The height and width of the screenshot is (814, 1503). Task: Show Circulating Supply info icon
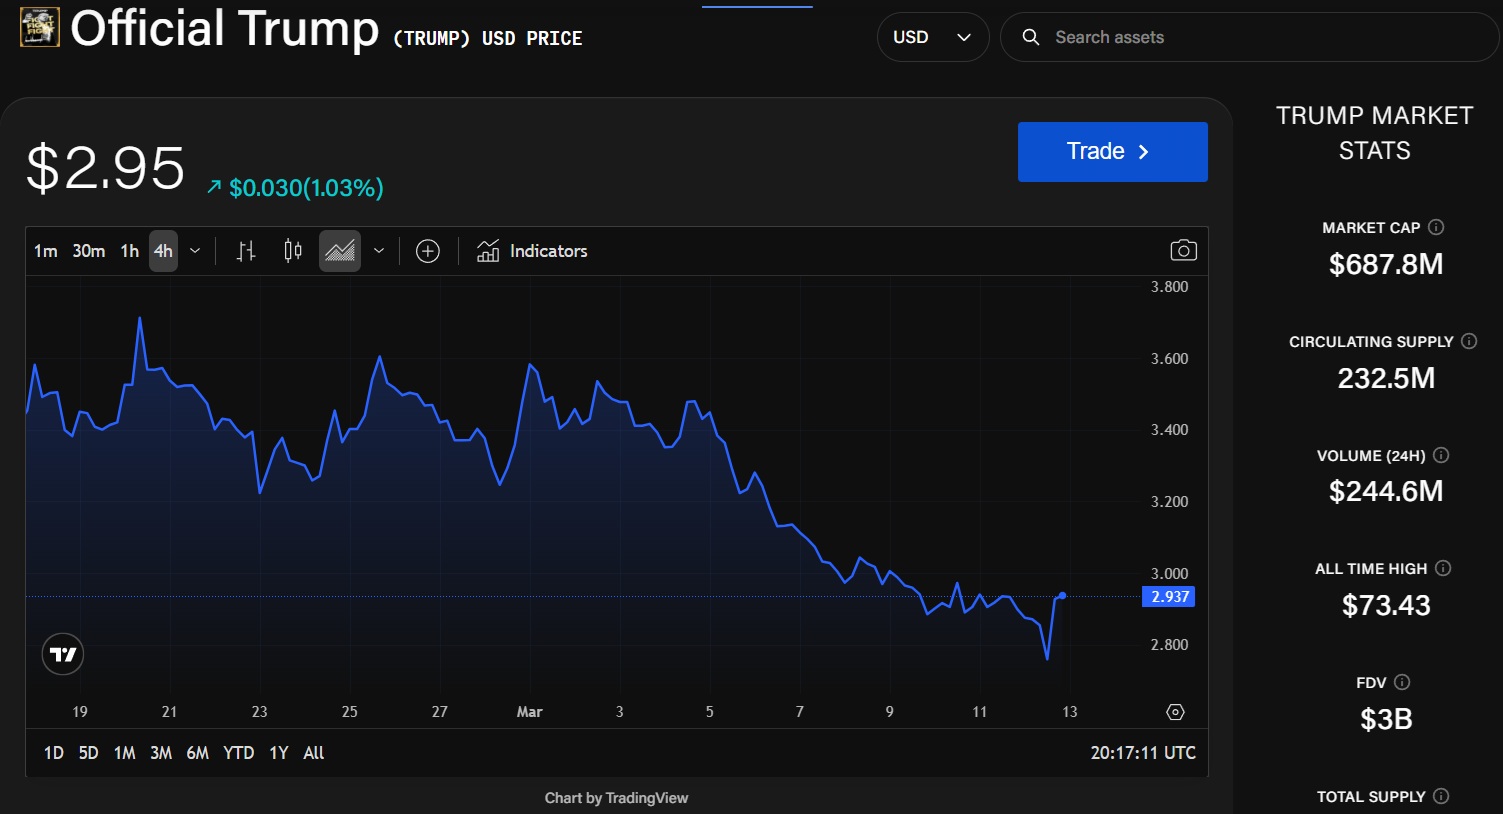point(1469,341)
